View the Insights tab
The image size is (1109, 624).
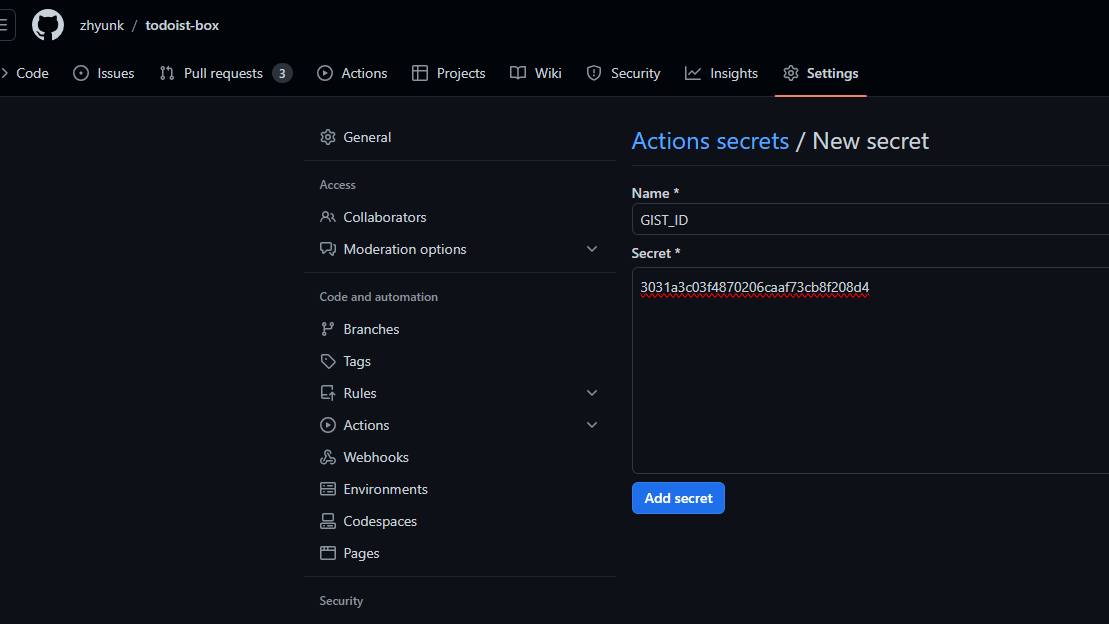pyautogui.click(x=721, y=74)
